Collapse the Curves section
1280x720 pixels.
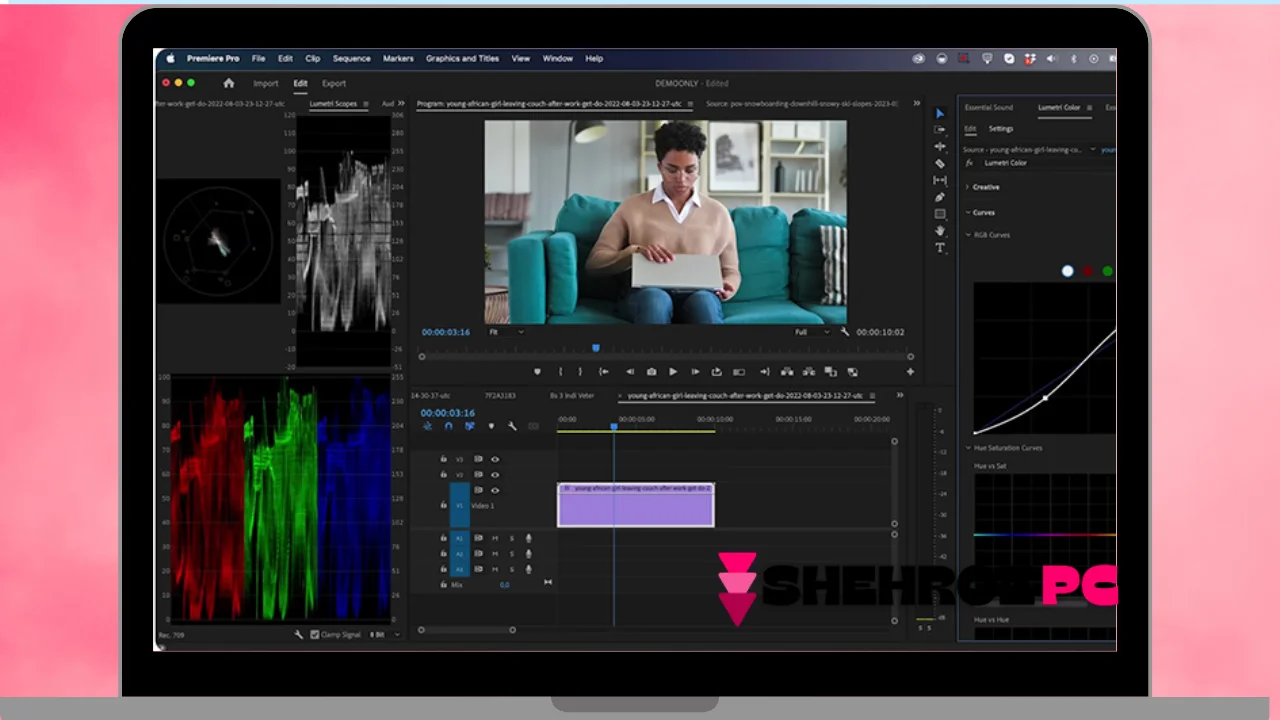966,212
